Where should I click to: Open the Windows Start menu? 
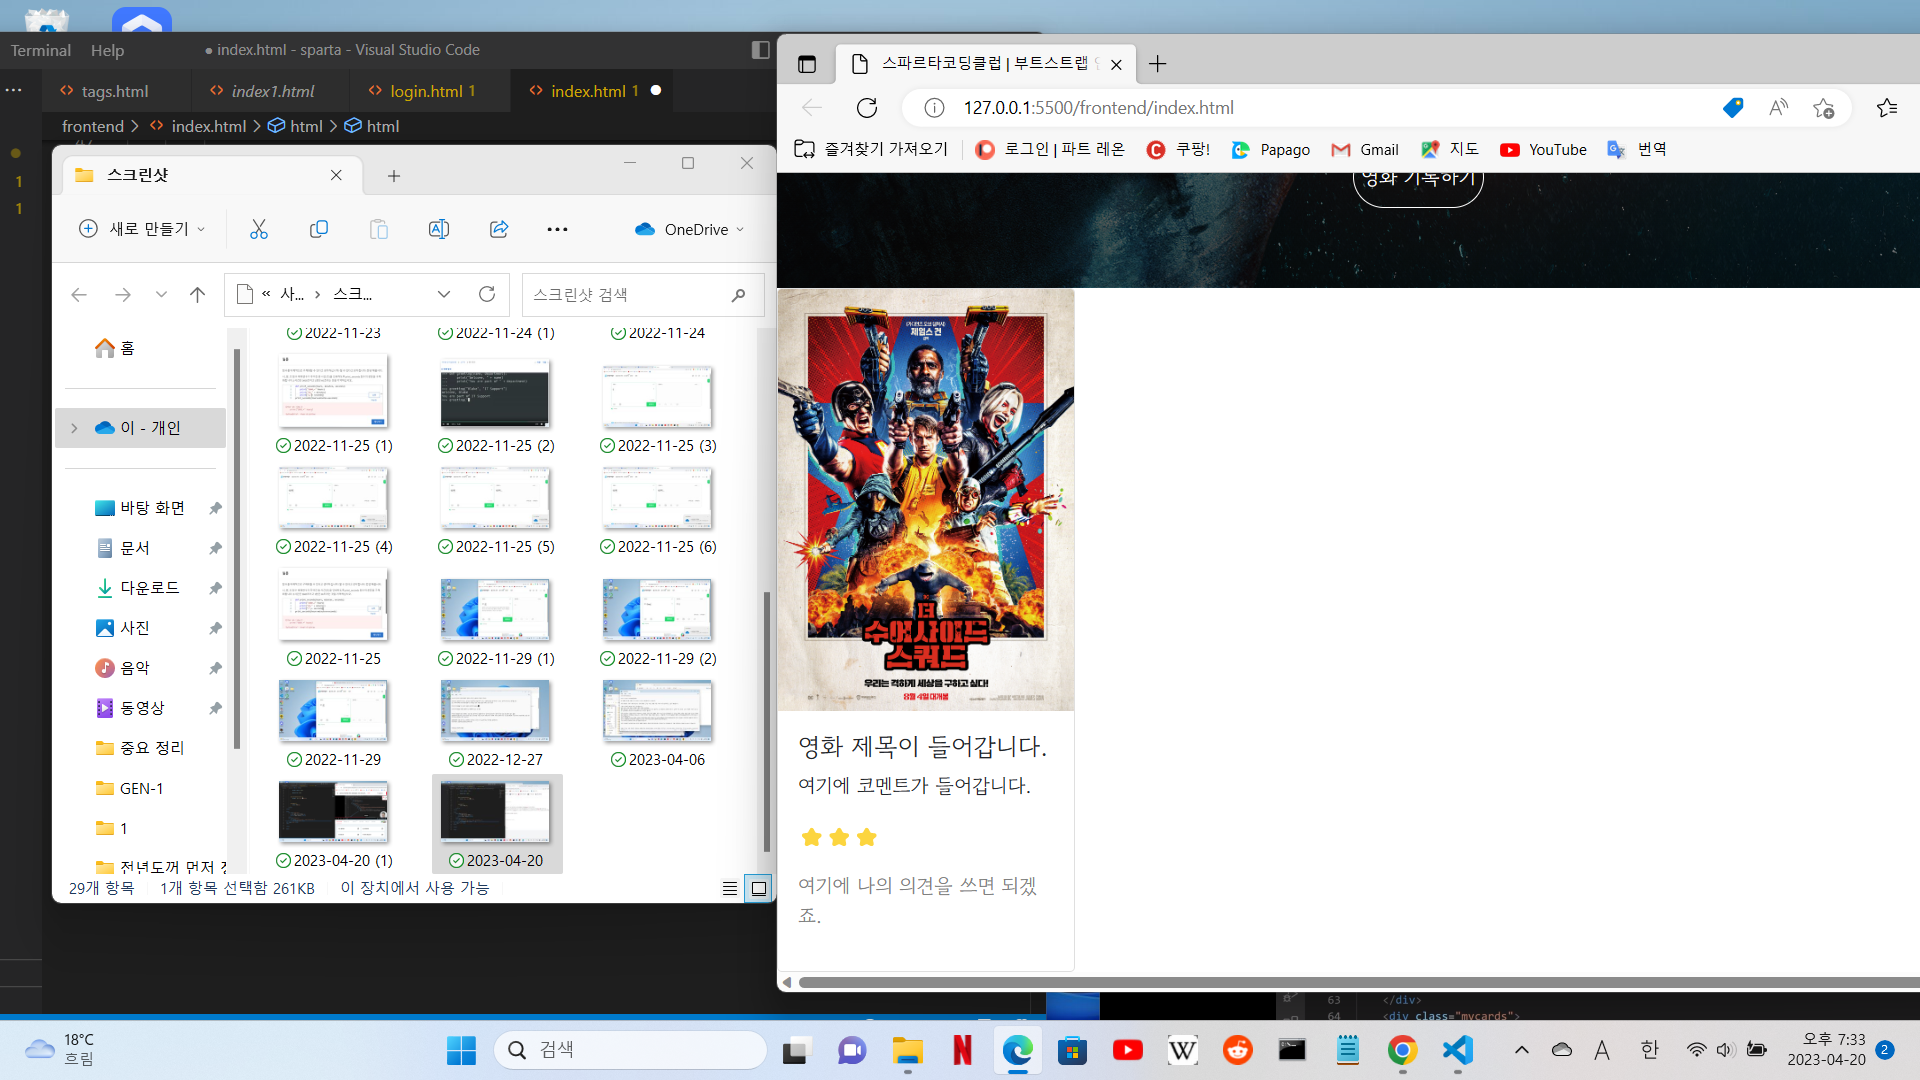[461, 1050]
